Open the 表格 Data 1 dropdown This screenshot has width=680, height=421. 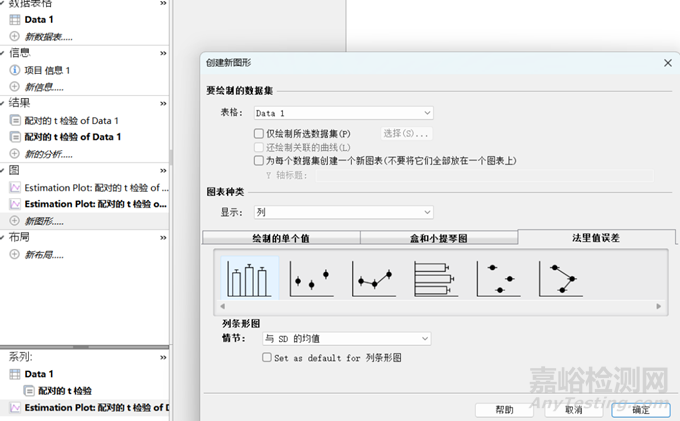click(x=341, y=113)
